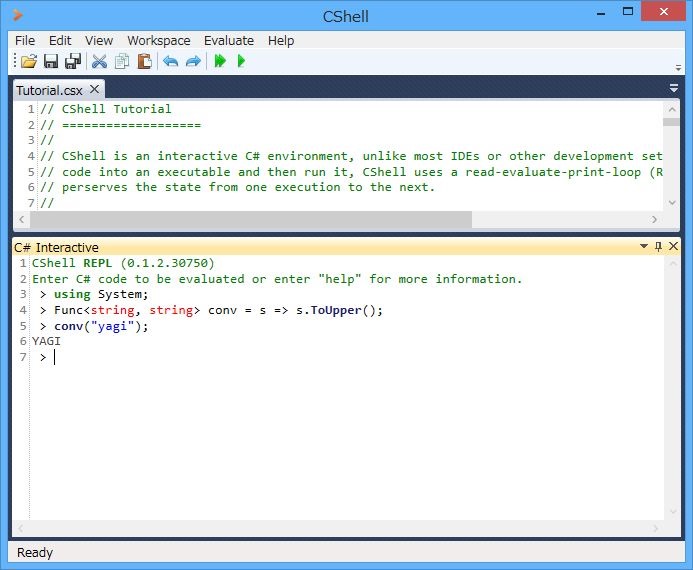This screenshot has width=693, height=570.
Task: Run selection with single green arrow
Action: click(x=241, y=62)
